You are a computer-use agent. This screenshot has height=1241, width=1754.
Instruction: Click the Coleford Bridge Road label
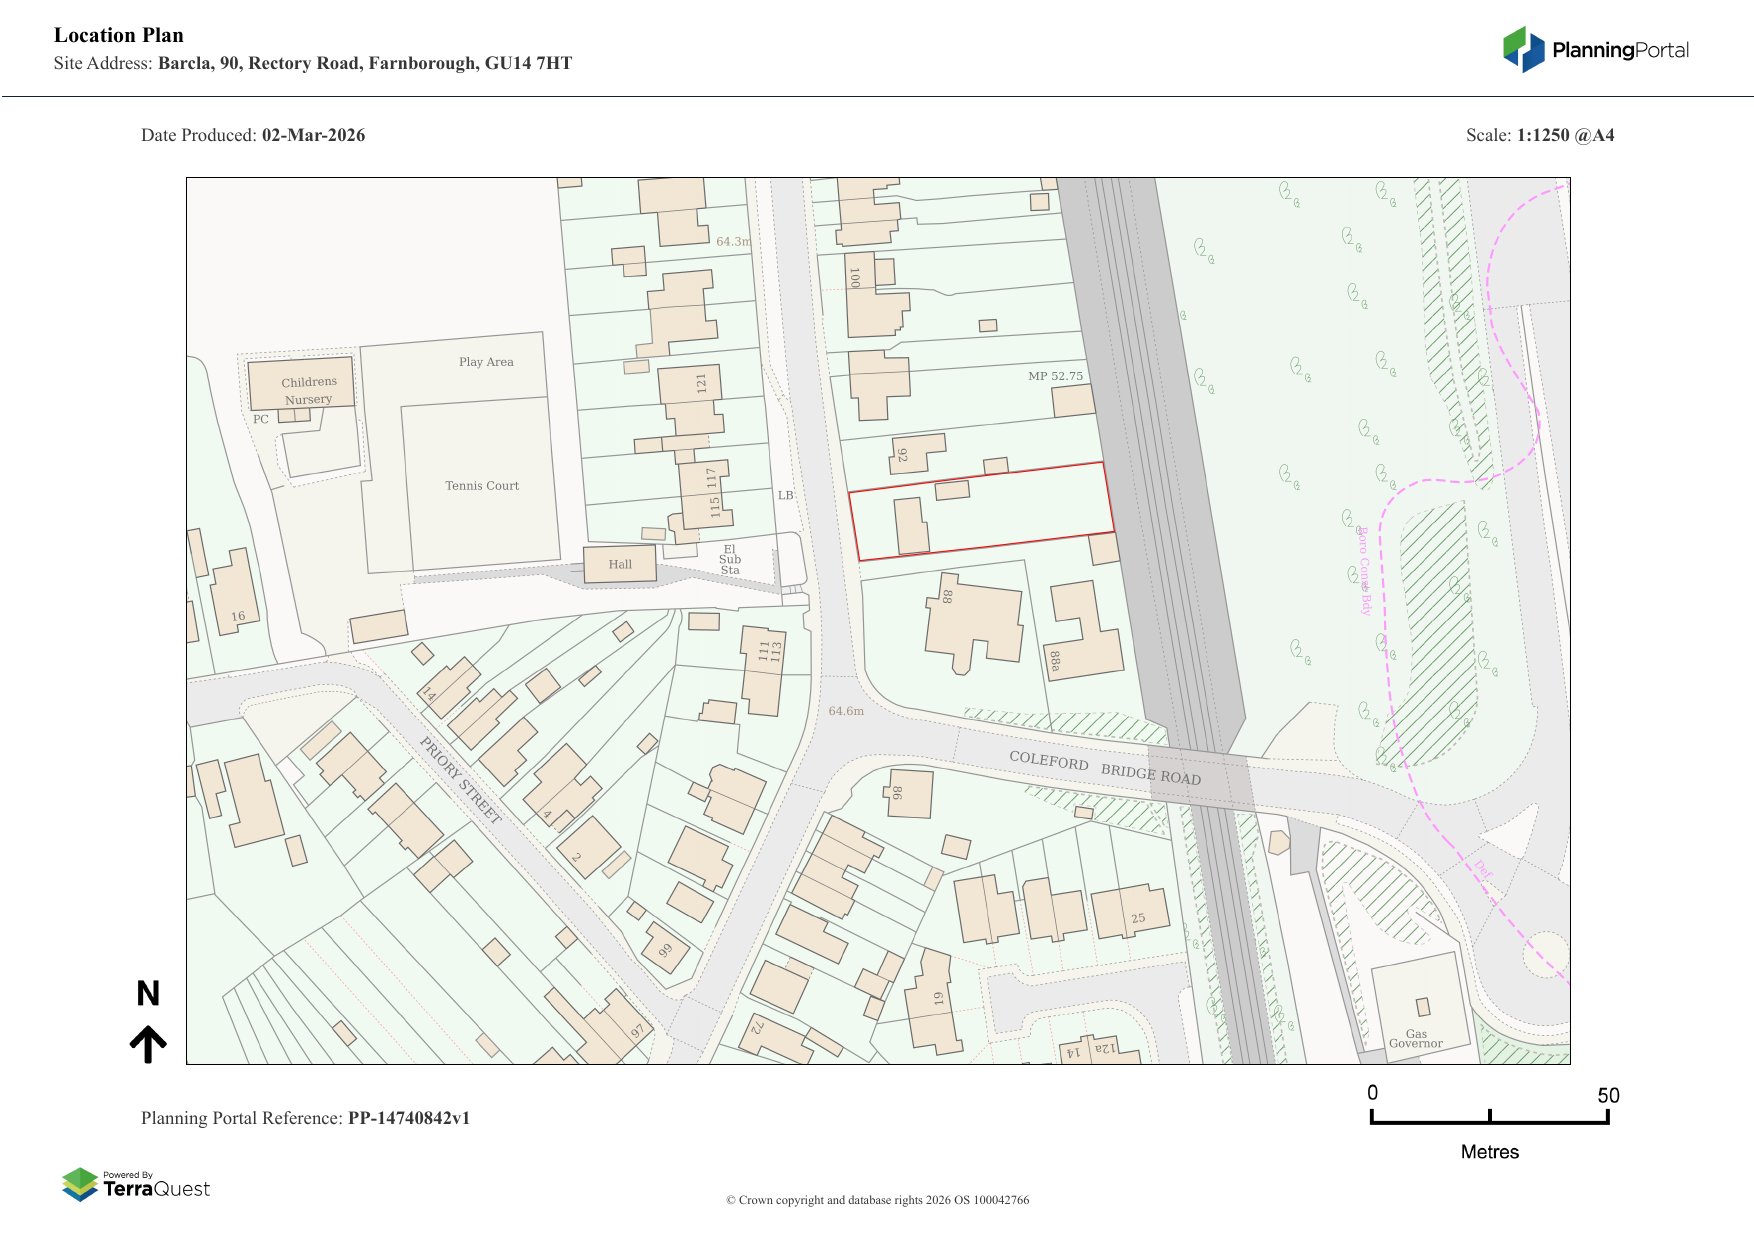(1104, 767)
